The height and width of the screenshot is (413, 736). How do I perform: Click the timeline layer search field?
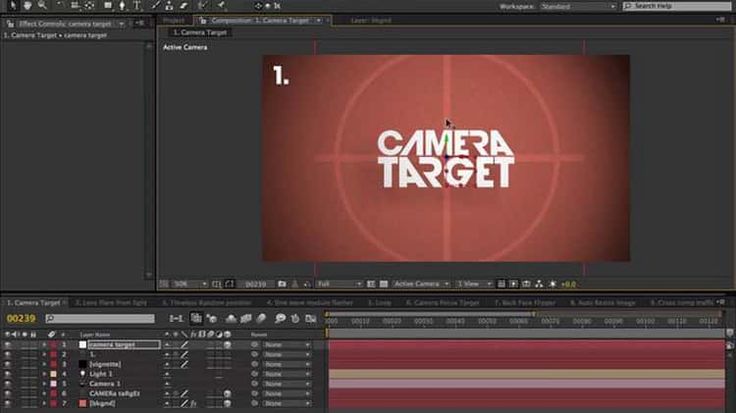pyautogui.click(x=100, y=318)
